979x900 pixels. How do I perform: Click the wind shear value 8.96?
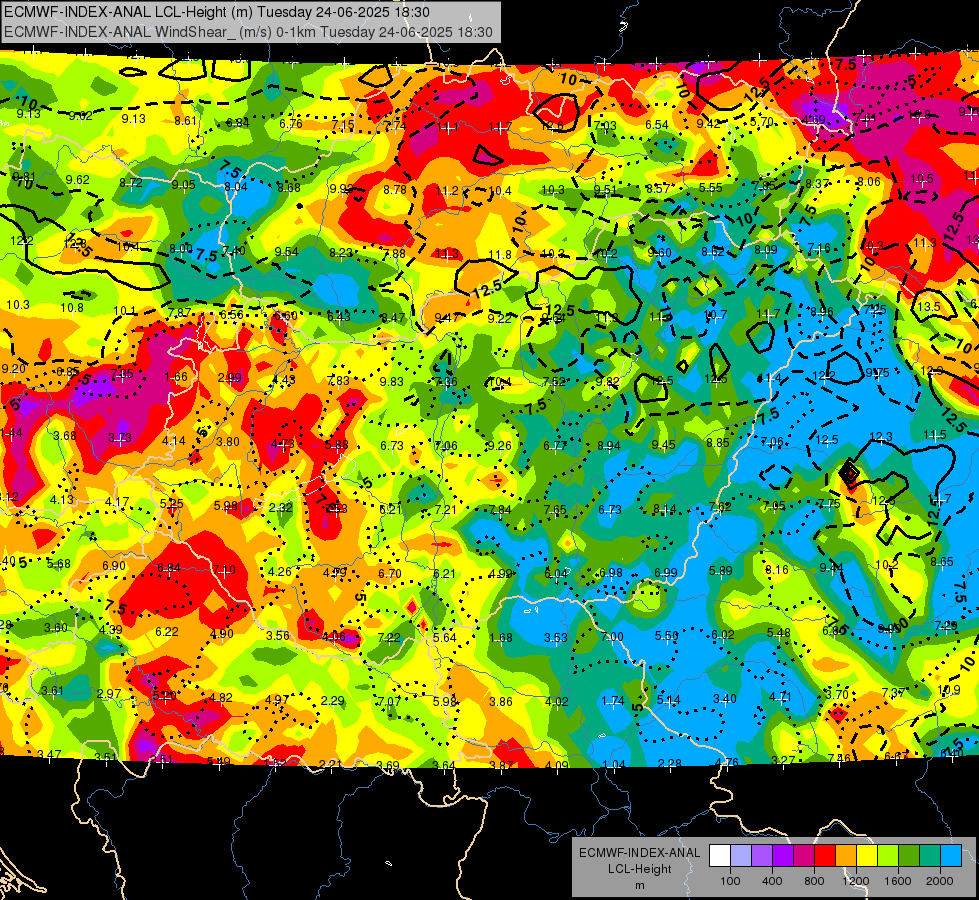pyautogui.click(x=822, y=312)
